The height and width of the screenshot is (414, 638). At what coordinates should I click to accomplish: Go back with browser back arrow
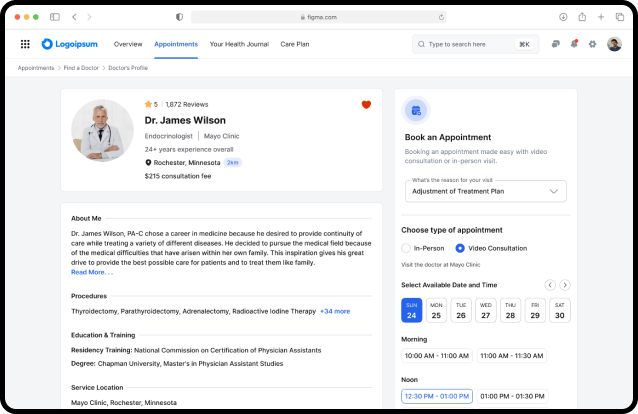point(74,17)
